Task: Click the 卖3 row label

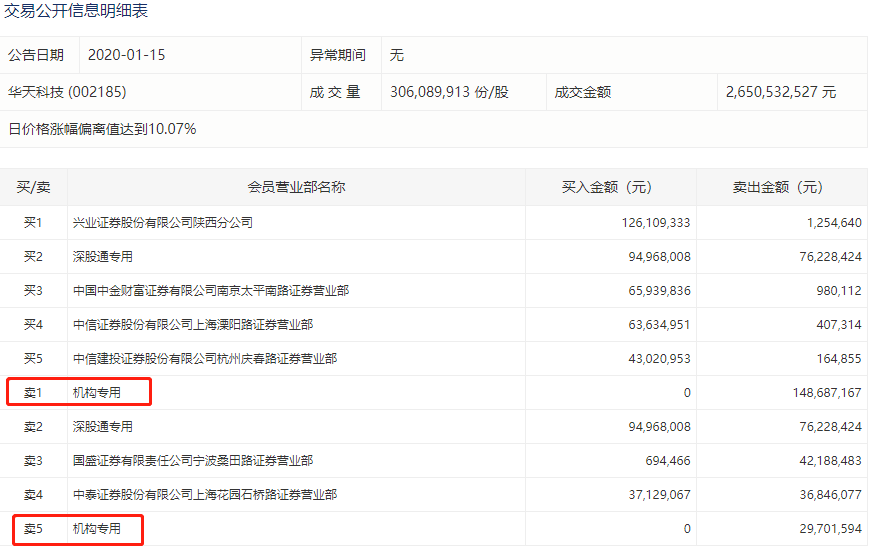Action: [33, 461]
